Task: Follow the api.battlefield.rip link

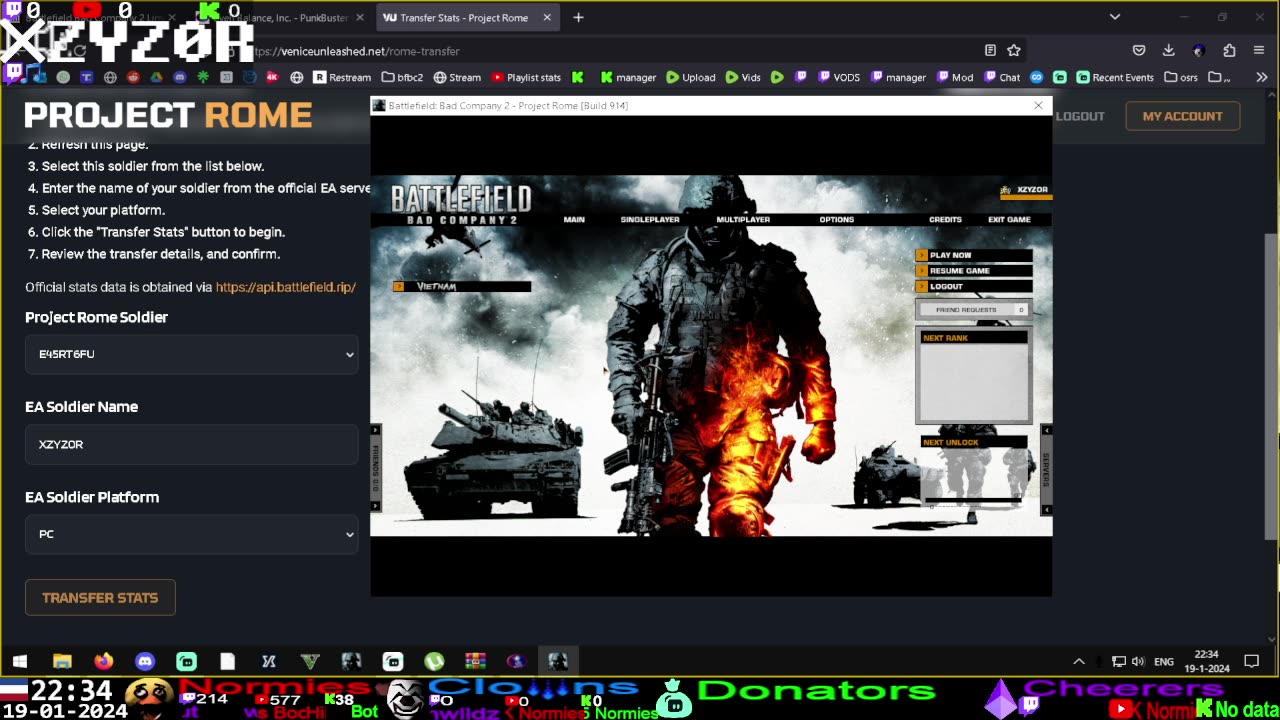Action: point(286,287)
